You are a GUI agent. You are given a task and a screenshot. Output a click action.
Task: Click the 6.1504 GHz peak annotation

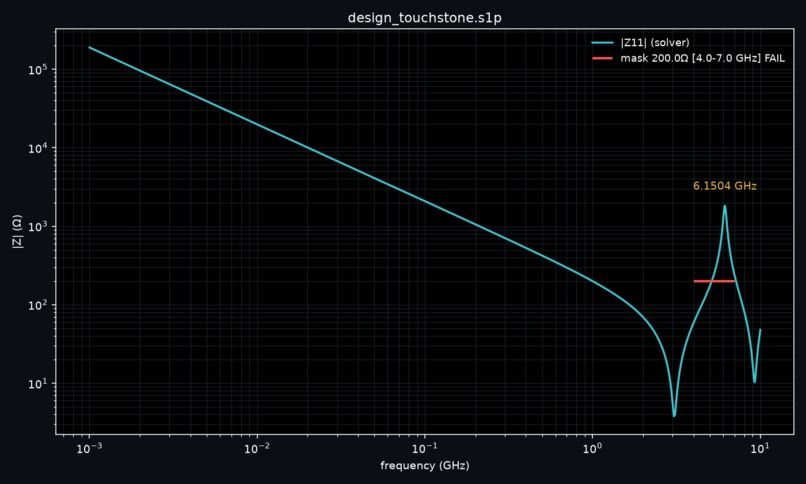click(725, 186)
